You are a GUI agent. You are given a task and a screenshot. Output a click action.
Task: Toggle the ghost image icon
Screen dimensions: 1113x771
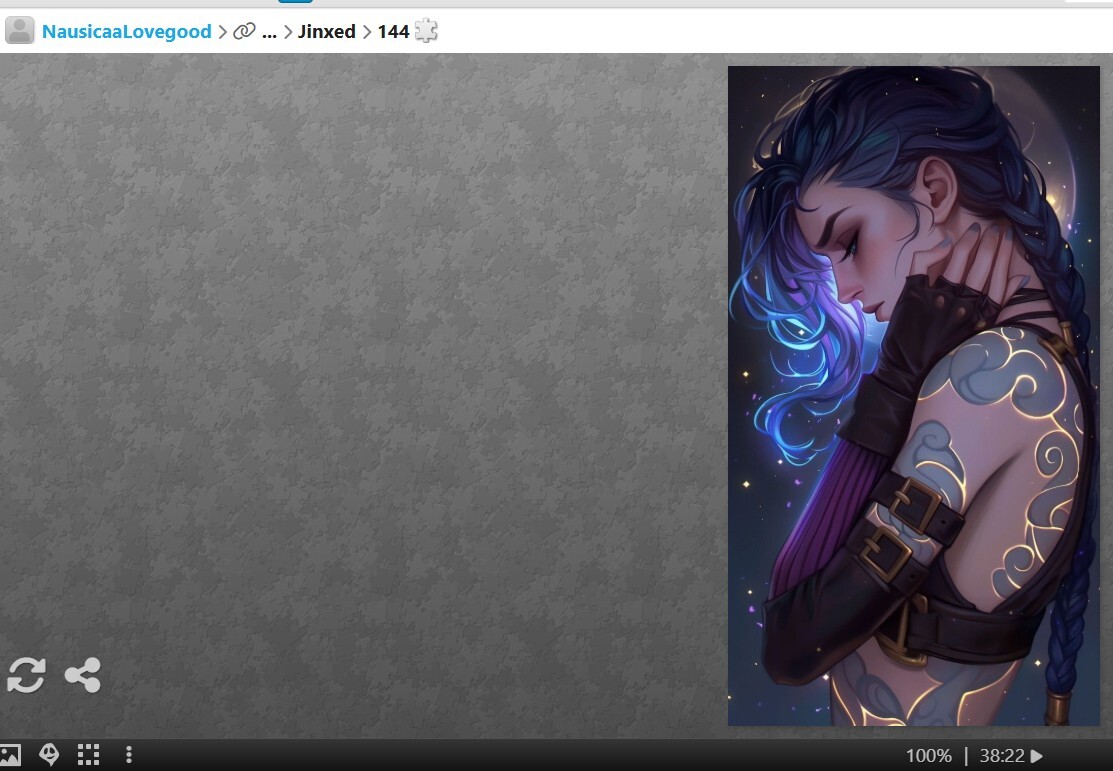49,754
